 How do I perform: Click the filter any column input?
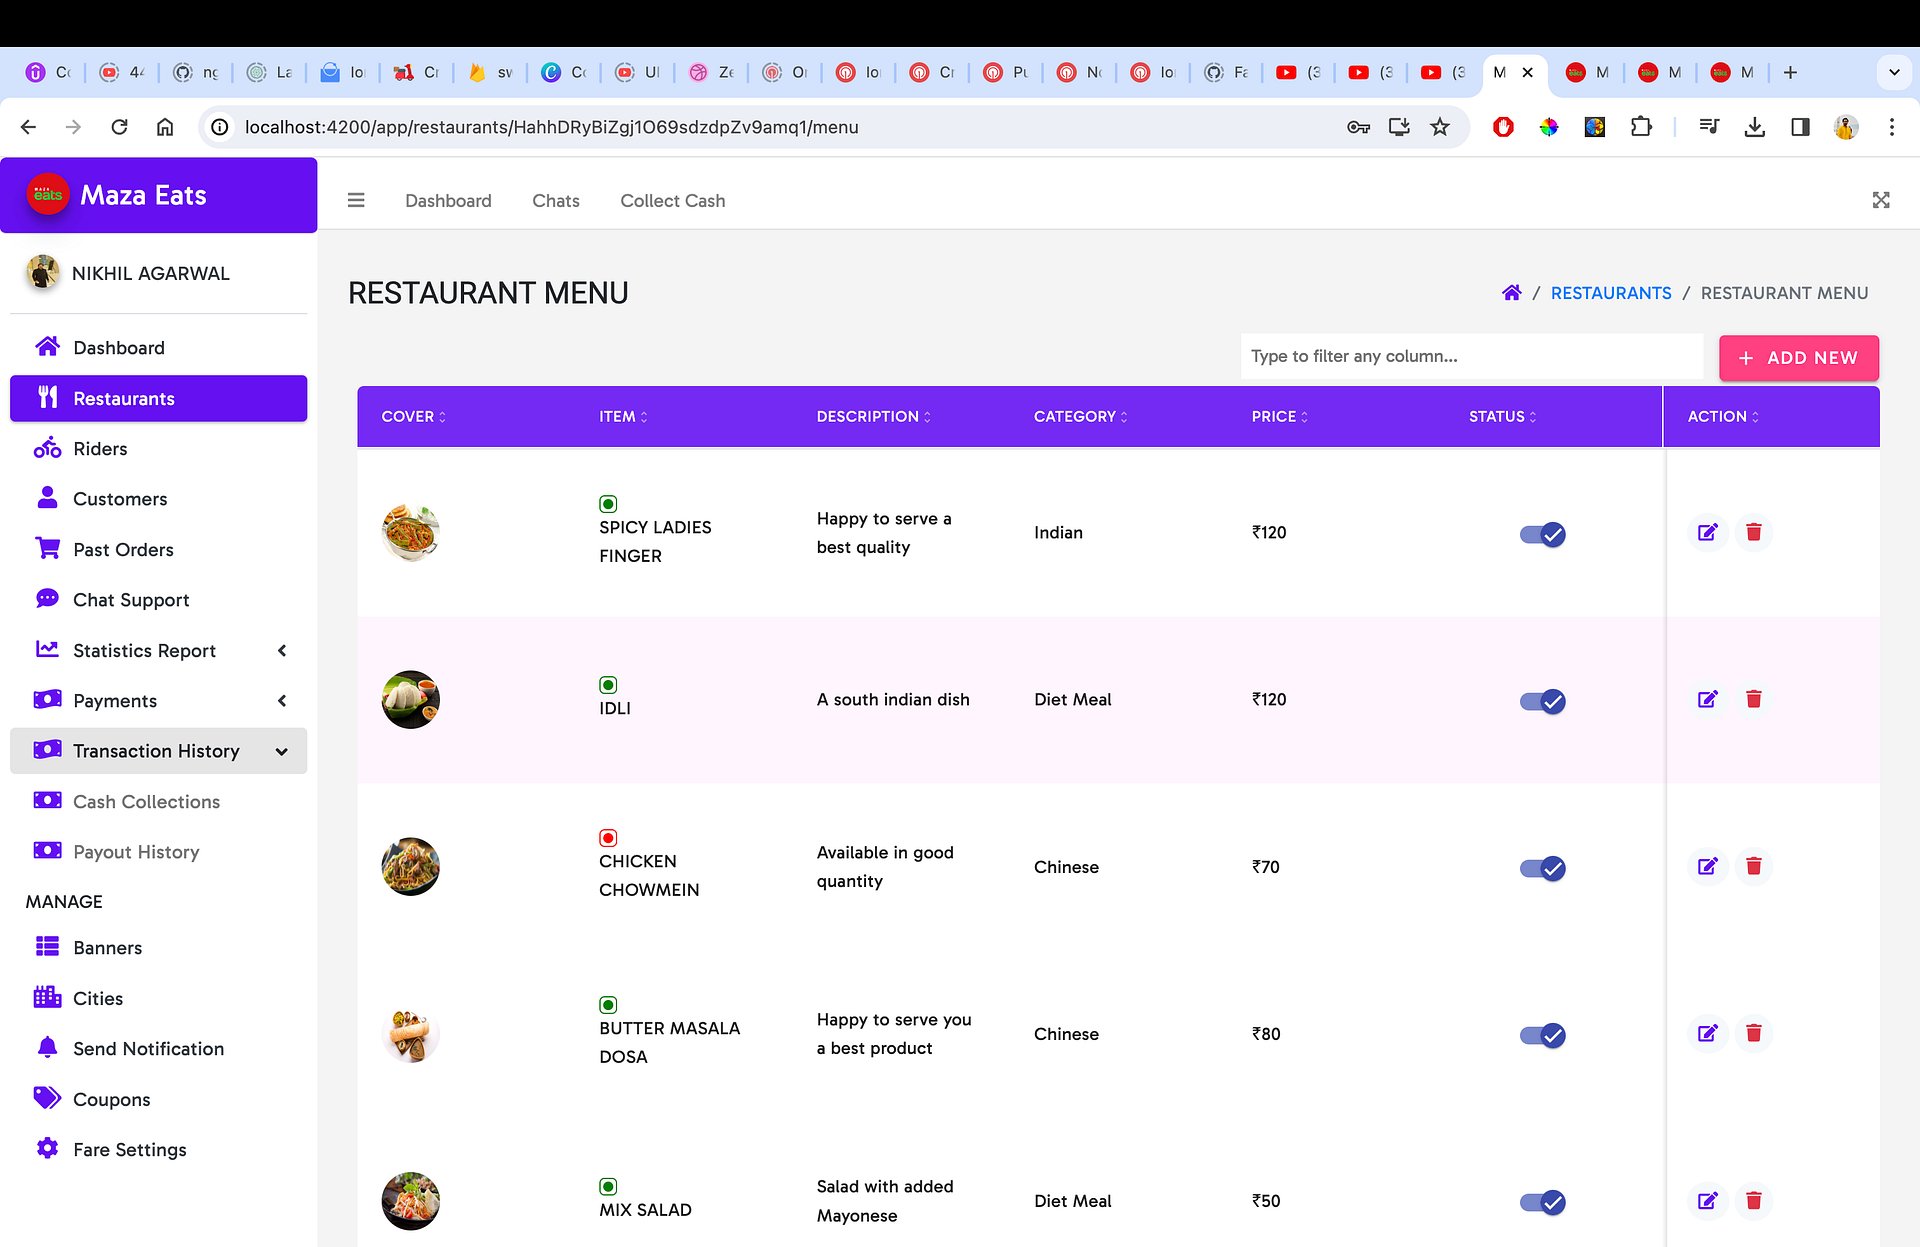pyautogui.click(x=1471, y=356)
